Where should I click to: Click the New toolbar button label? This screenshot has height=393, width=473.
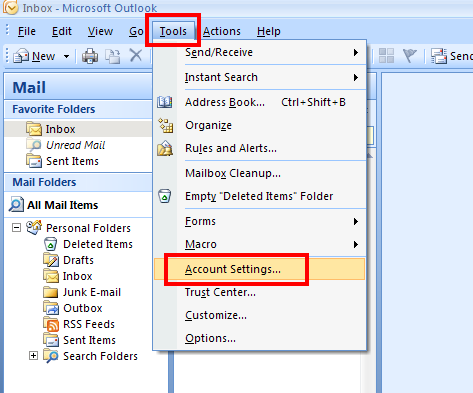click(x=43, y=56)
